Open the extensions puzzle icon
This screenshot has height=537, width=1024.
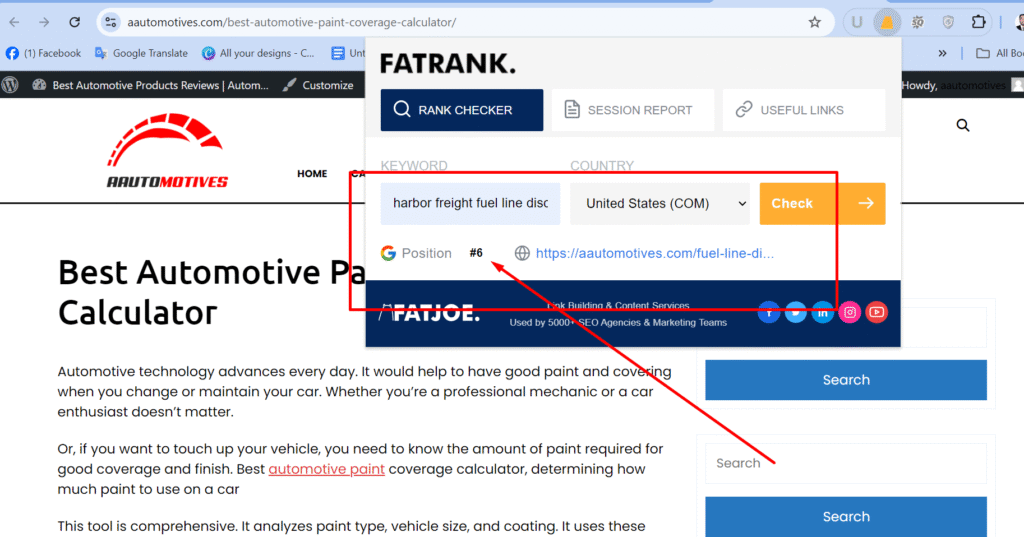[978, 22]
